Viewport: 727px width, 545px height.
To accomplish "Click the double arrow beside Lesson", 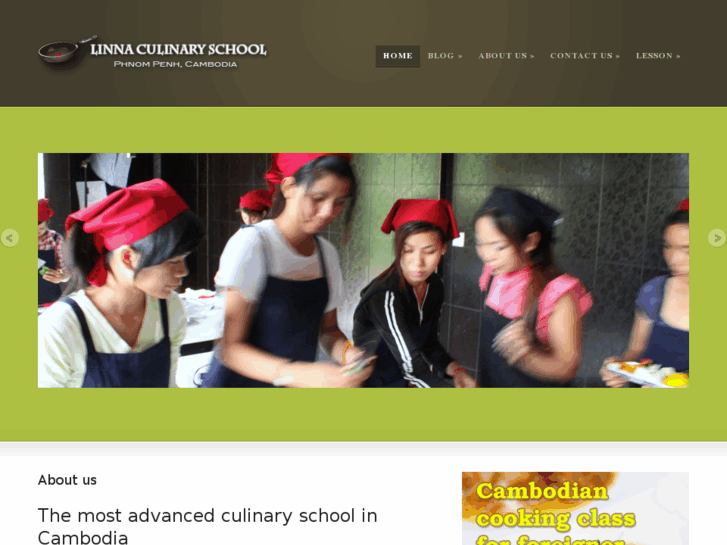I will pyautogui.click(x=678, y=56).
